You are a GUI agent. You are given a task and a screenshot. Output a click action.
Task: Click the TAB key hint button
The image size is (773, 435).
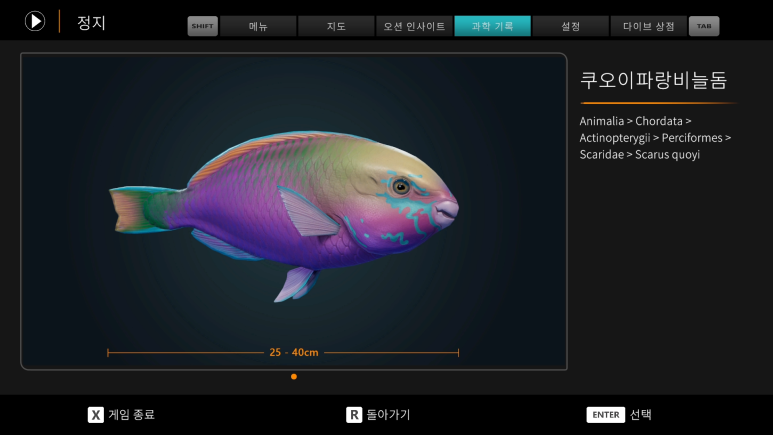coord(704,26)
